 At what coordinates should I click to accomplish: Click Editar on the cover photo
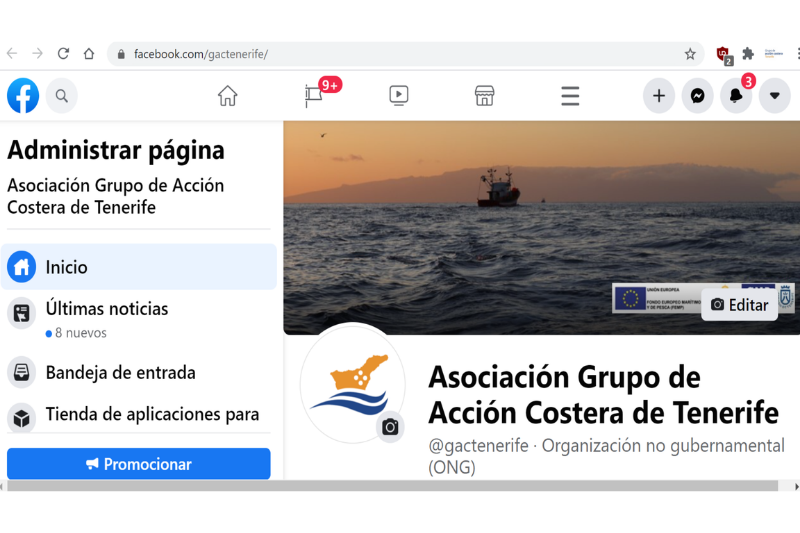coord(740,305)
